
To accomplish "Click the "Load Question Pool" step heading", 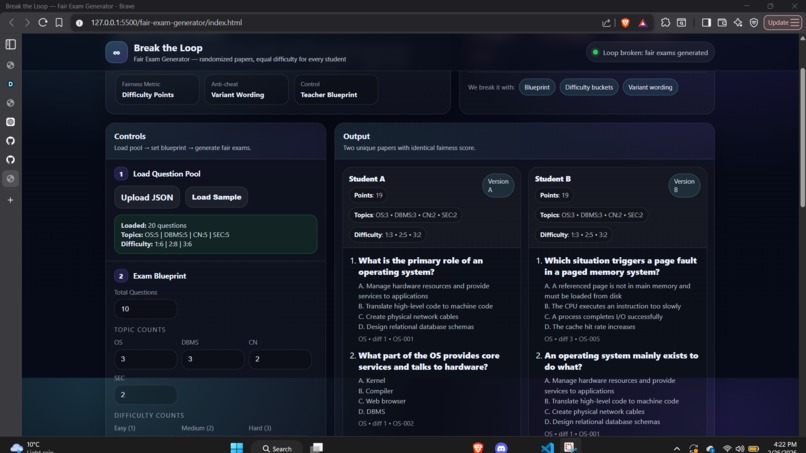I will [167, 174].
